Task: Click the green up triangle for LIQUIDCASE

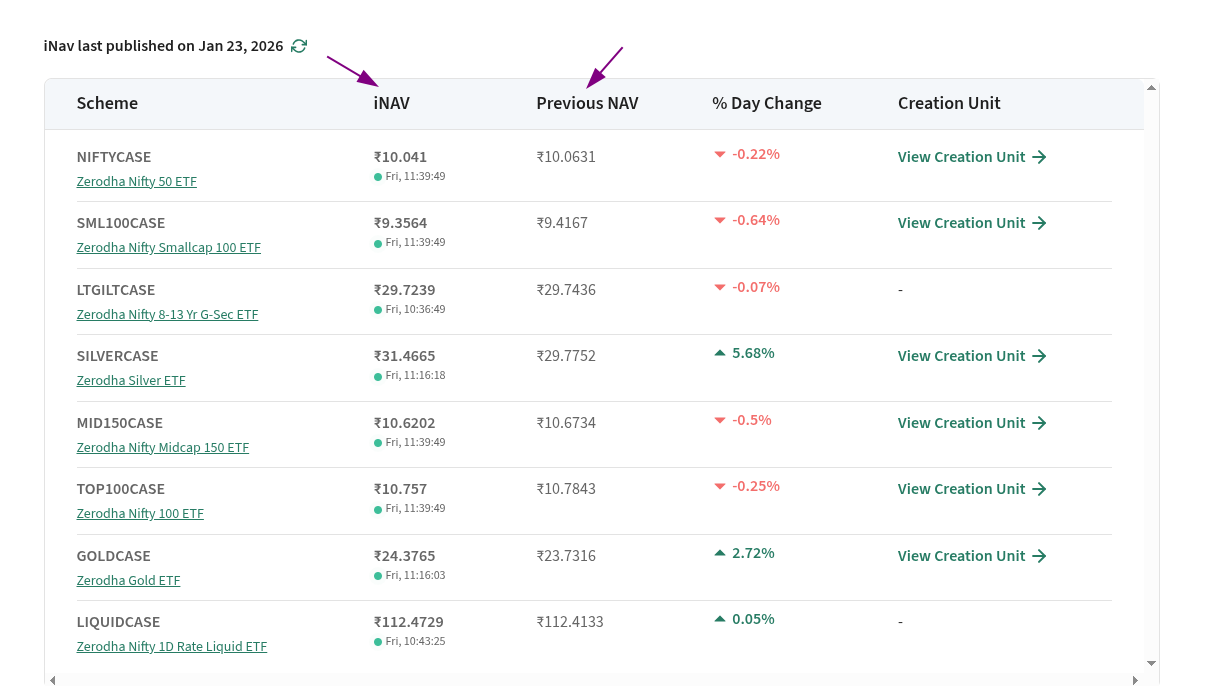Action: coord(719,619)
